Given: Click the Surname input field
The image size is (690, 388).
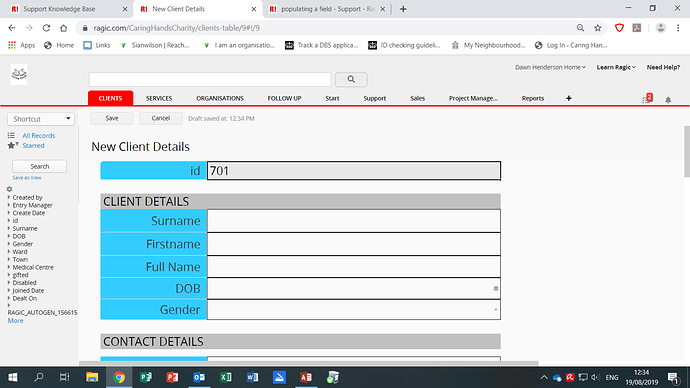Looking at the screenshot, I should pos(353,221).
